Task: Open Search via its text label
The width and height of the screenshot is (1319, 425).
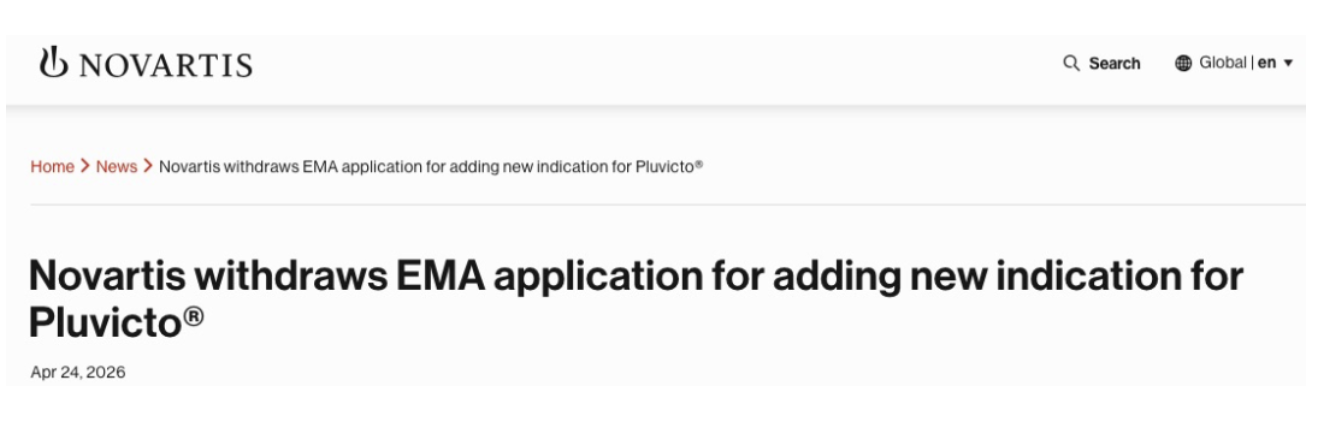Action: [1114, 64]
